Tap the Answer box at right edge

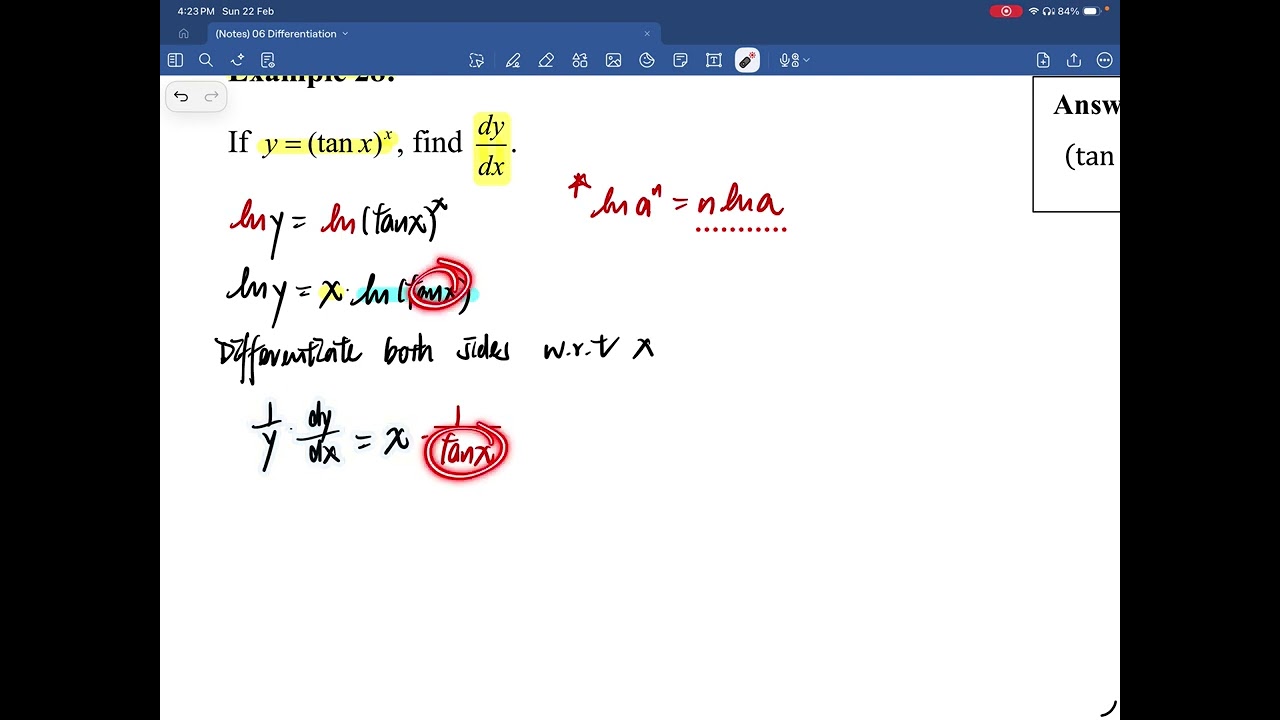point(1076,144)
